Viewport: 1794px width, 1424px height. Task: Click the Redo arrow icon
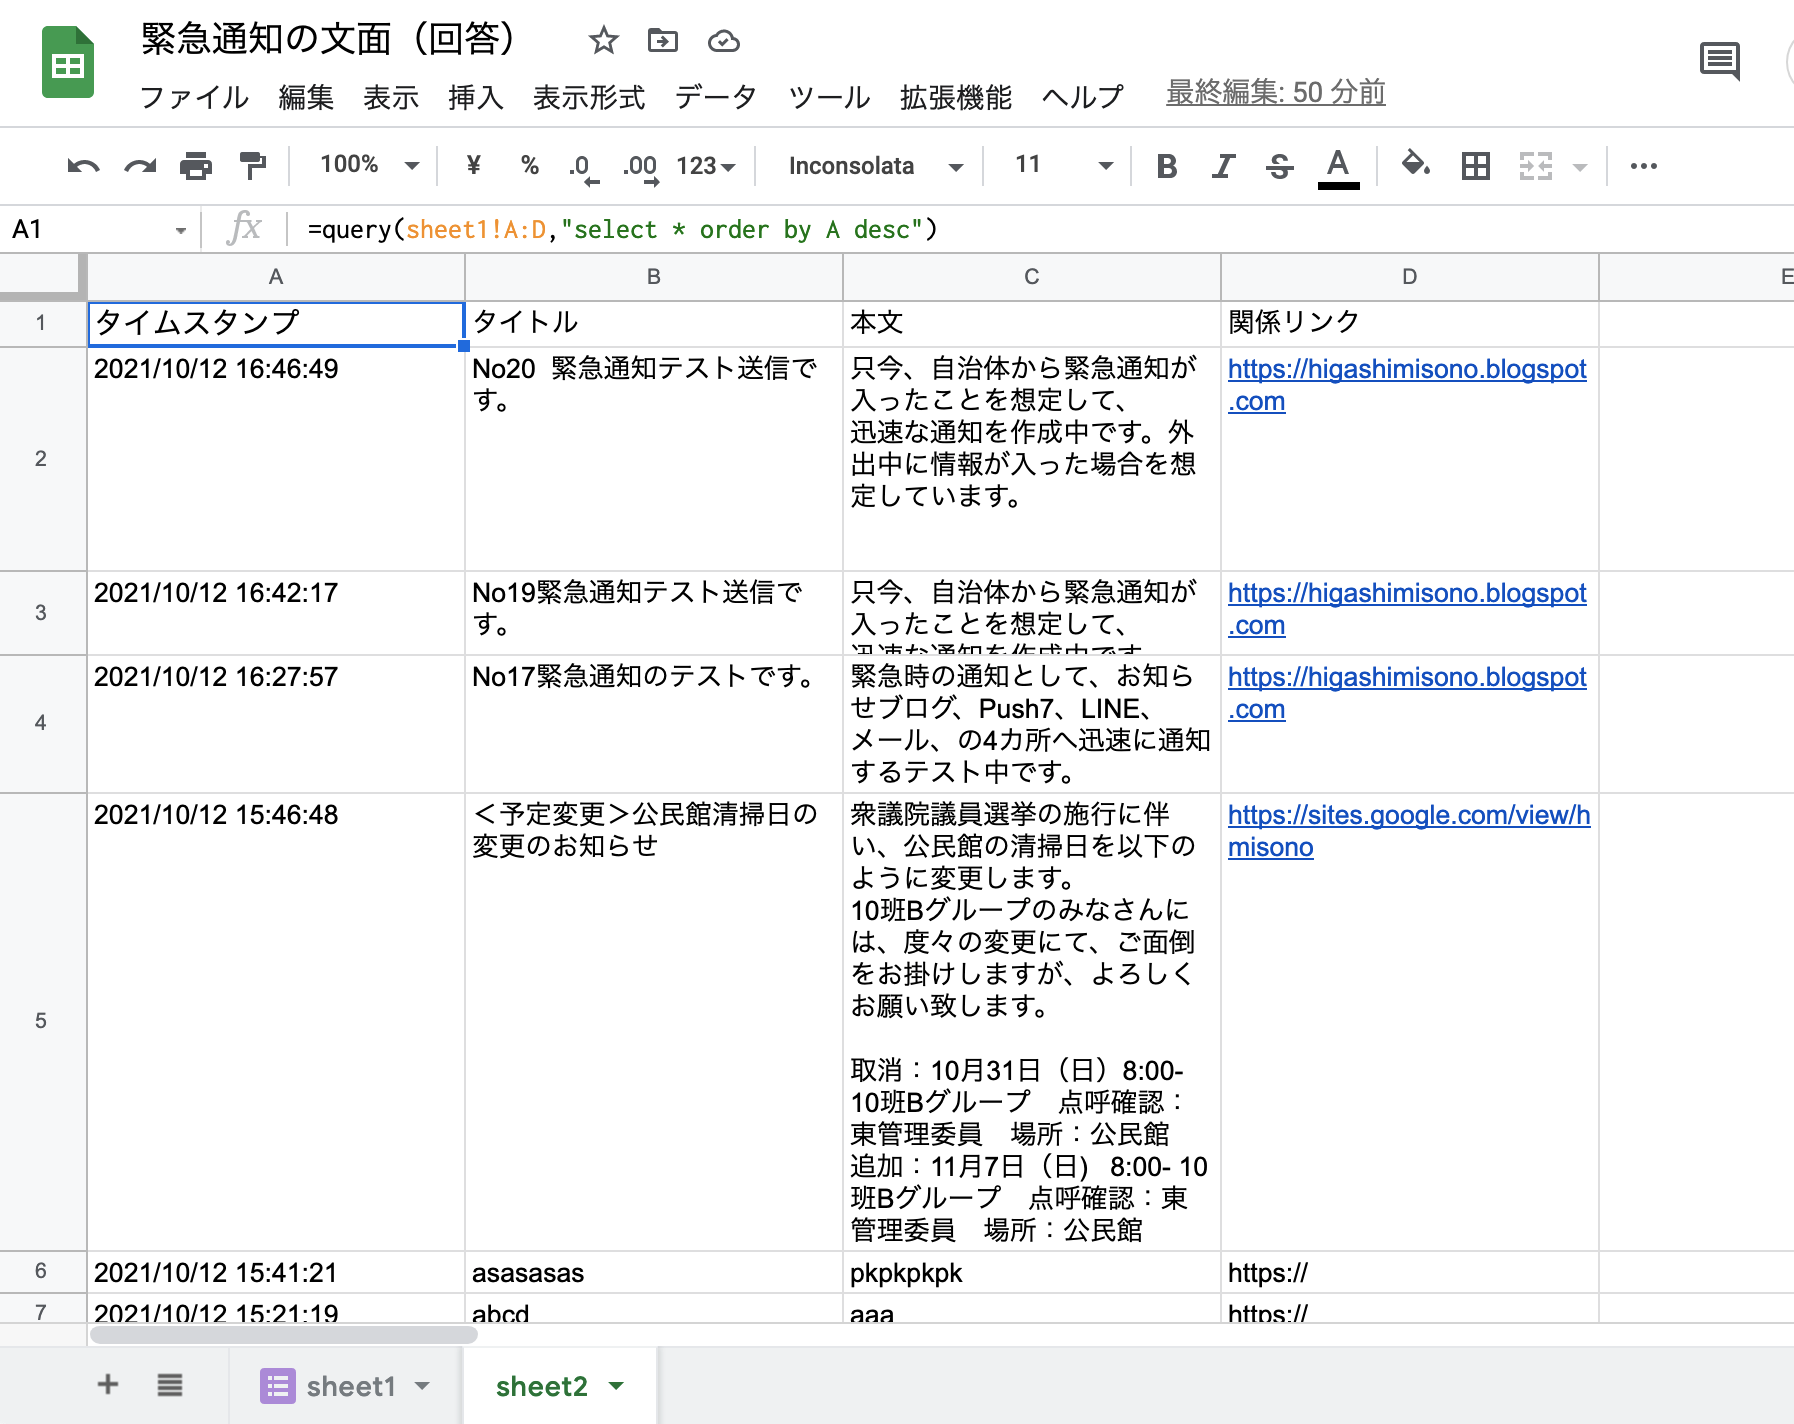[x=140, y=166]
